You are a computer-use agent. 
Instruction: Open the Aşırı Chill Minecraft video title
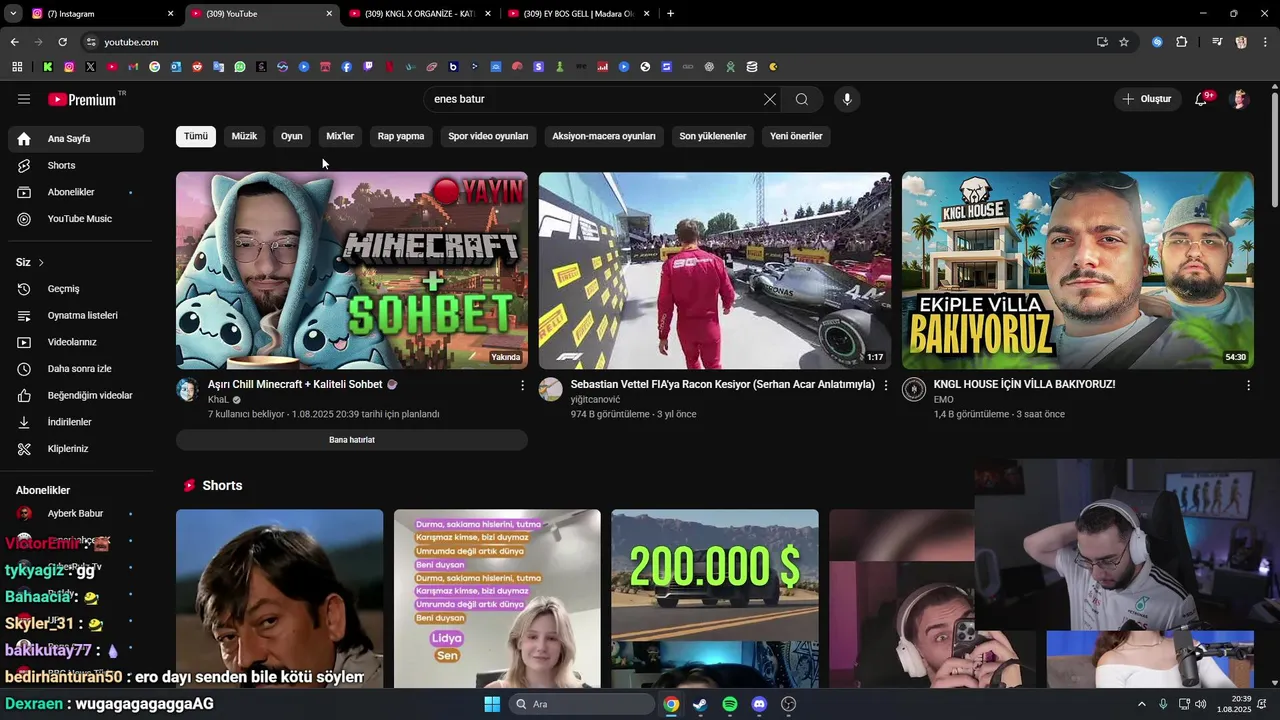[x=303, y=384]
